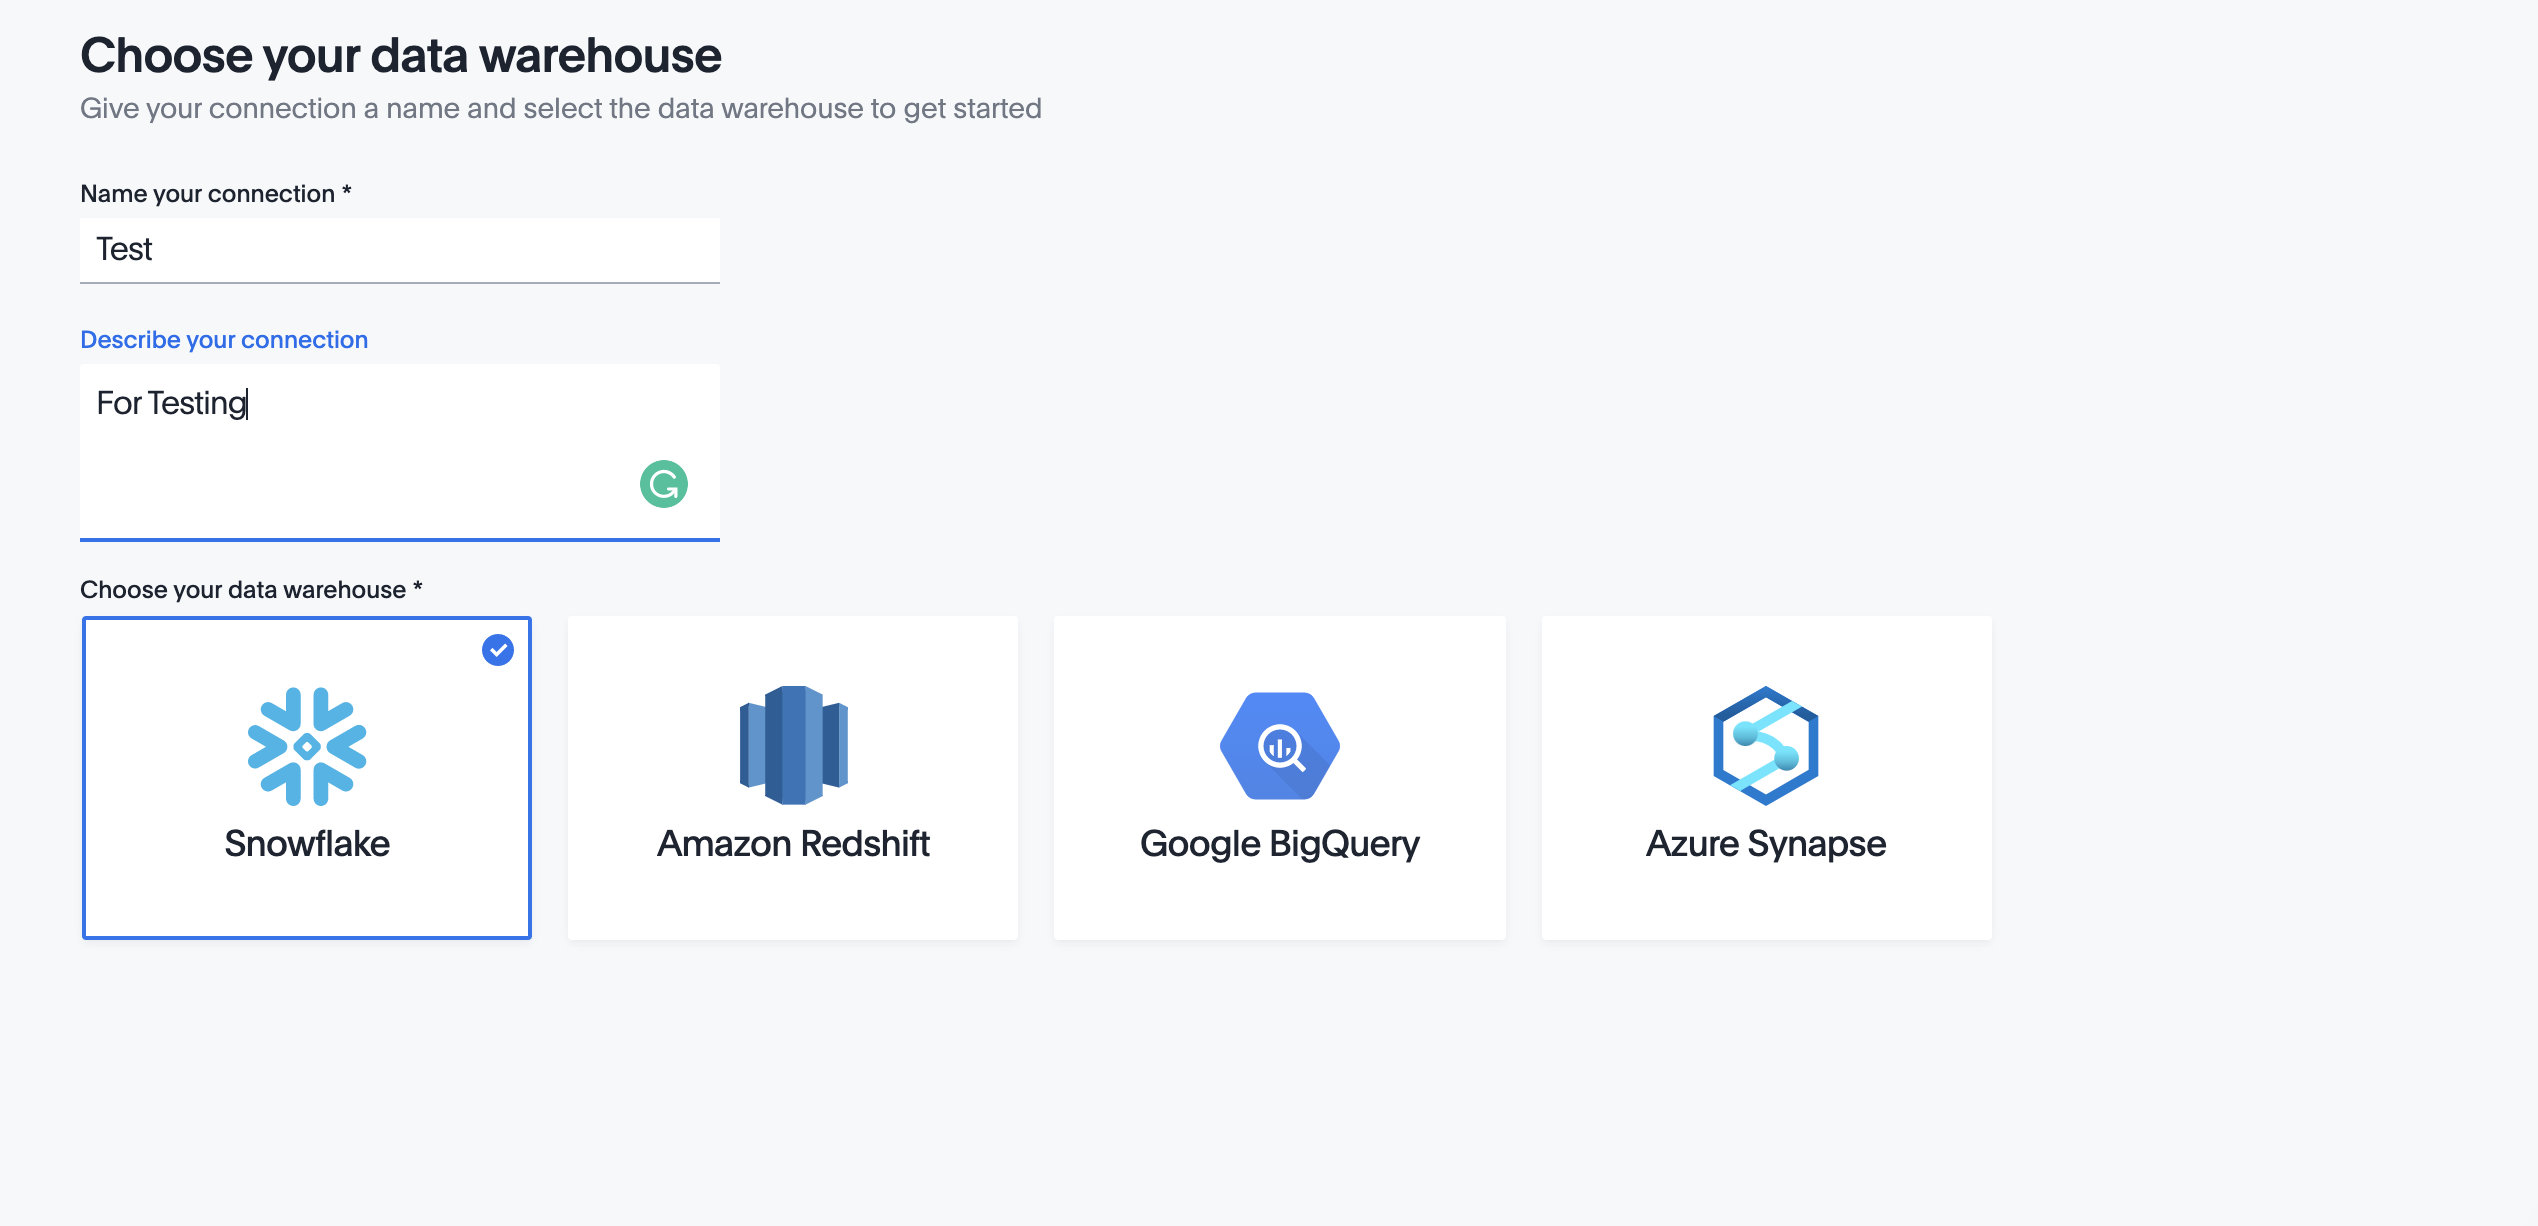Click the 'Snowflake' label text
The image size is (2538, 1226).
click(x=307, y=843)
